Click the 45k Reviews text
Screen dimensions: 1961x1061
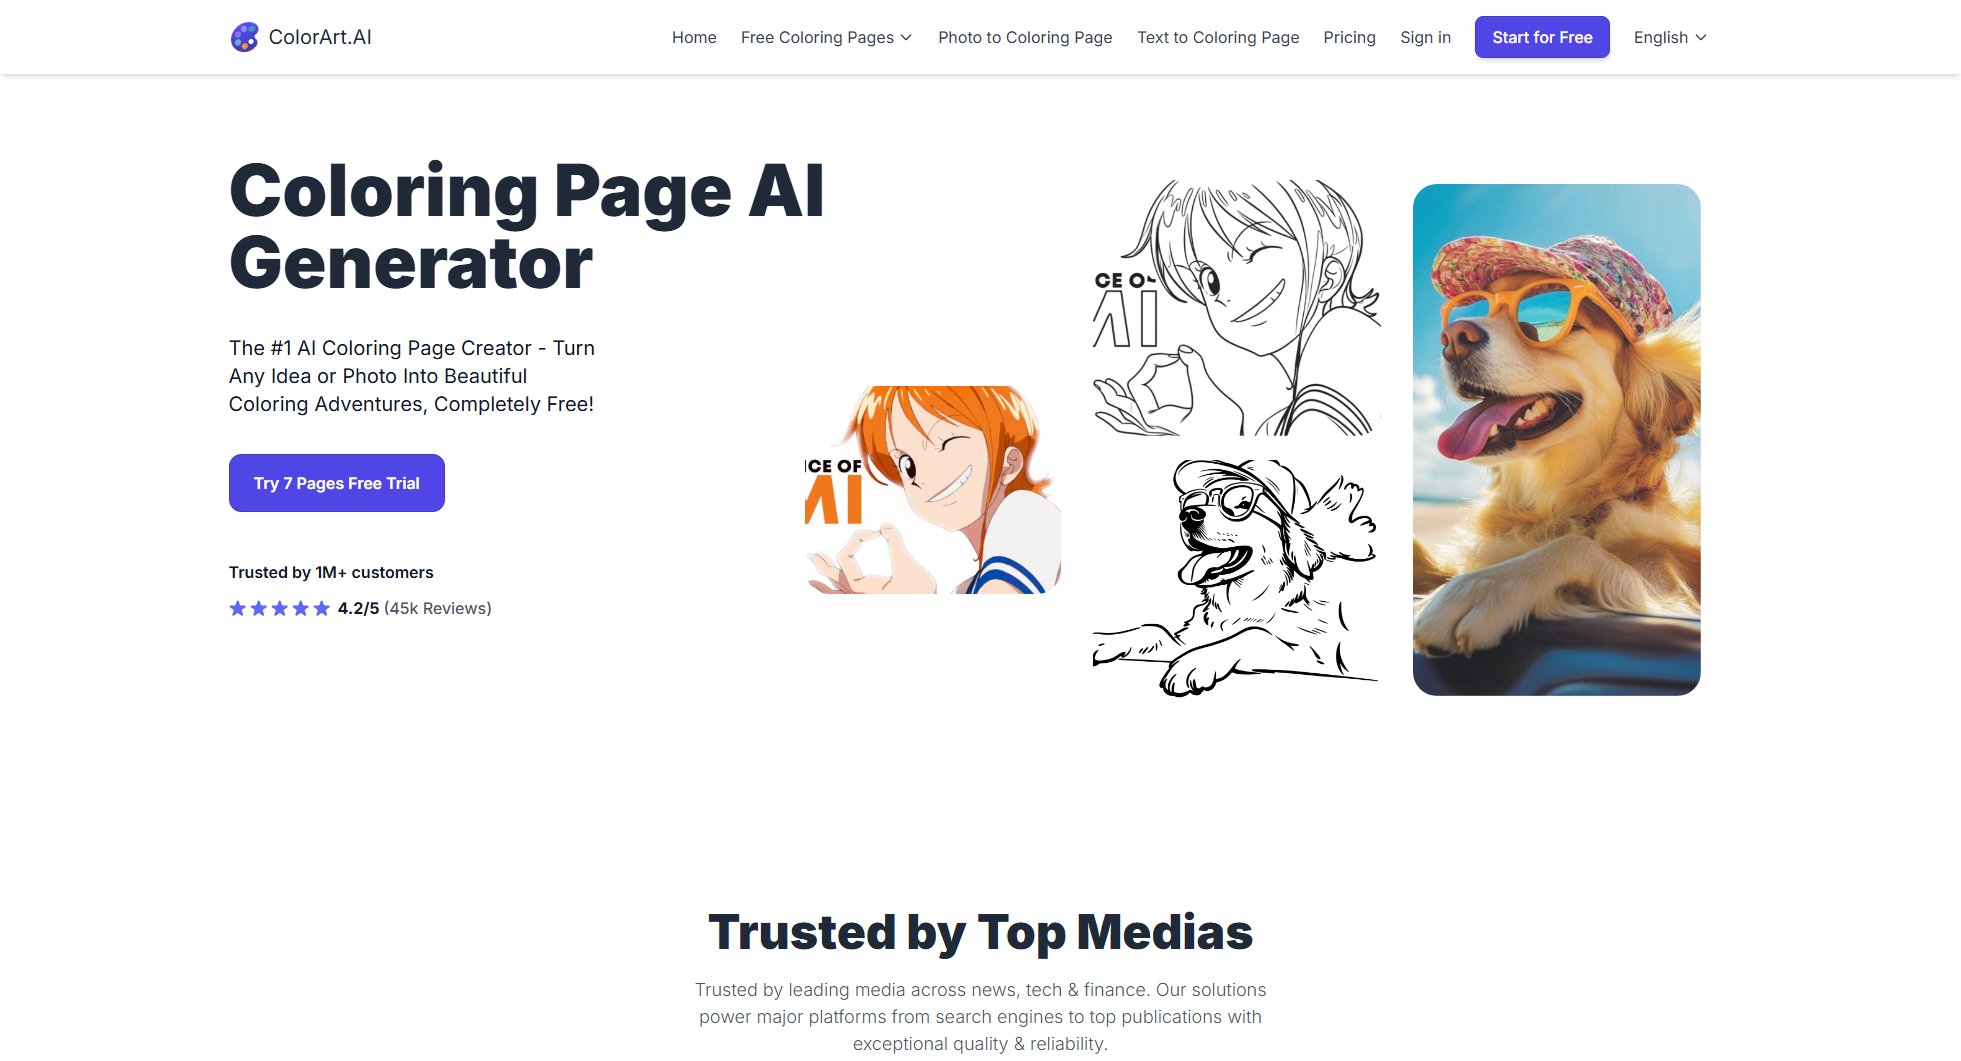coord(438,608)
